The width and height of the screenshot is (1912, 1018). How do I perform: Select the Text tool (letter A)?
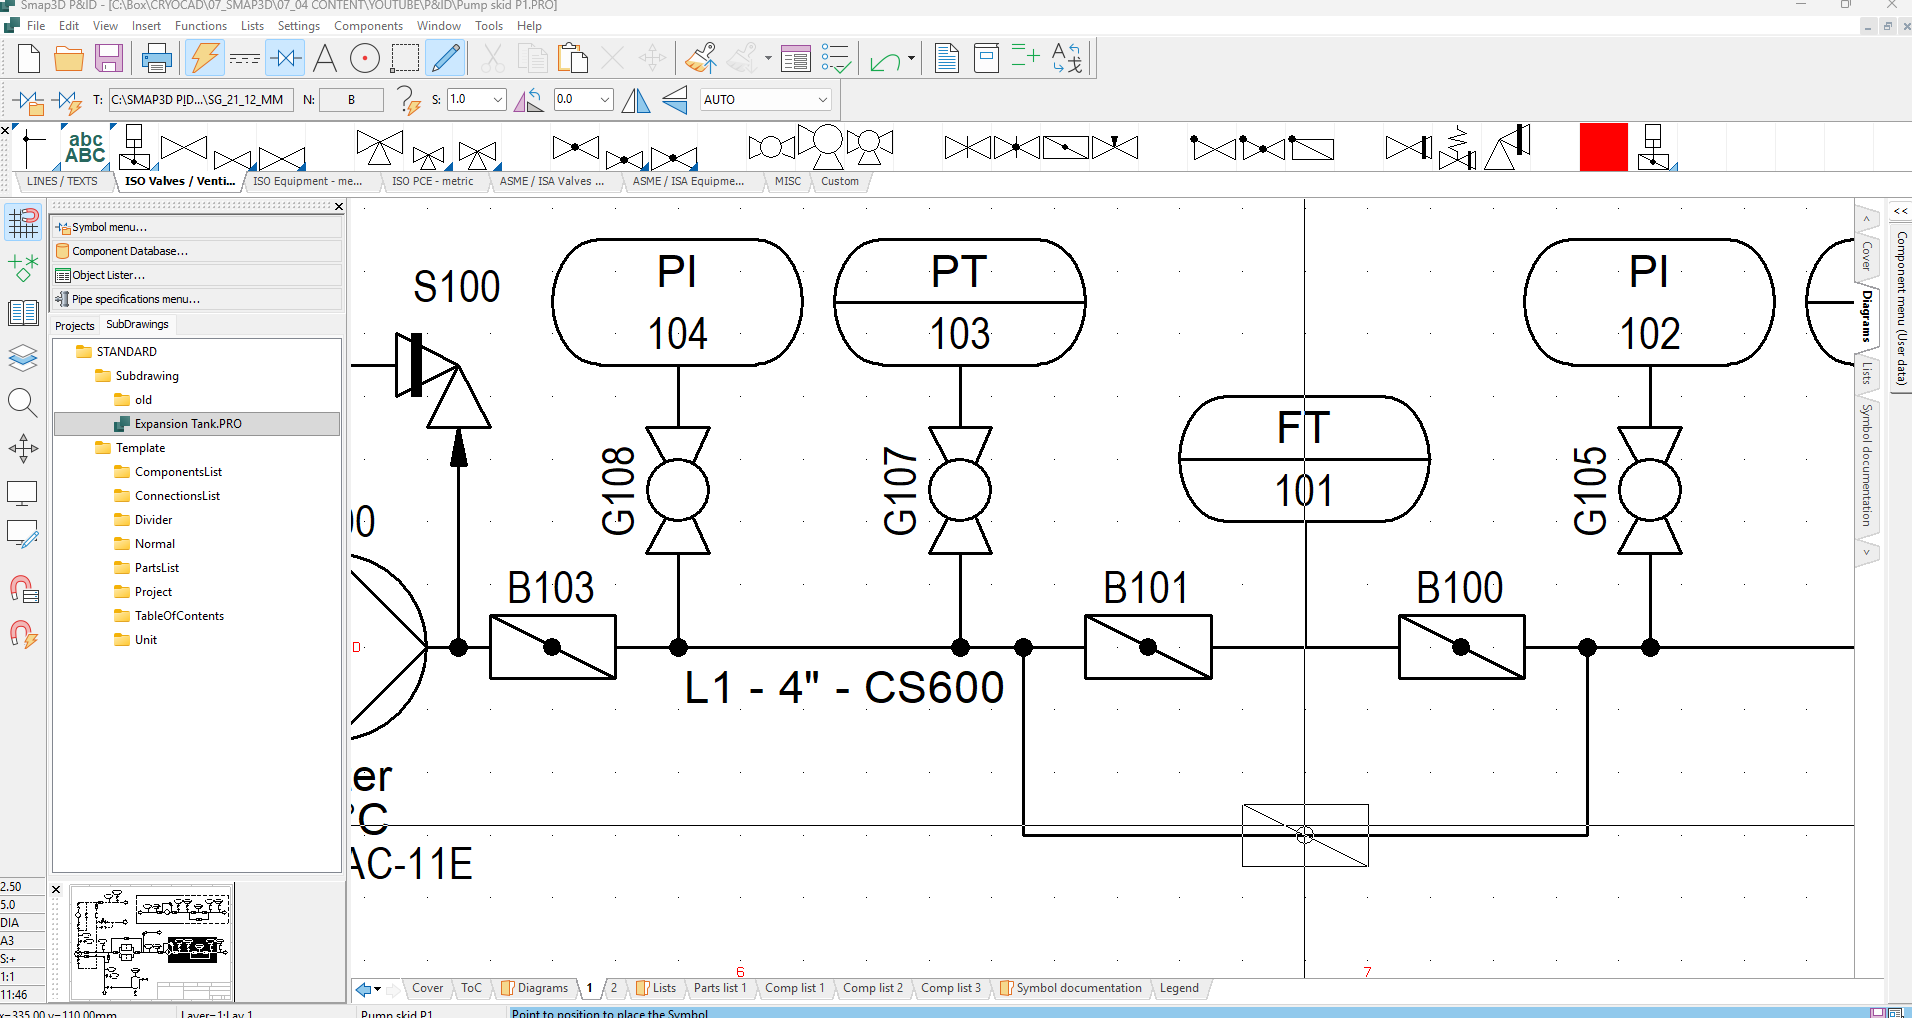pyautogui.click(x=325, y=58)
